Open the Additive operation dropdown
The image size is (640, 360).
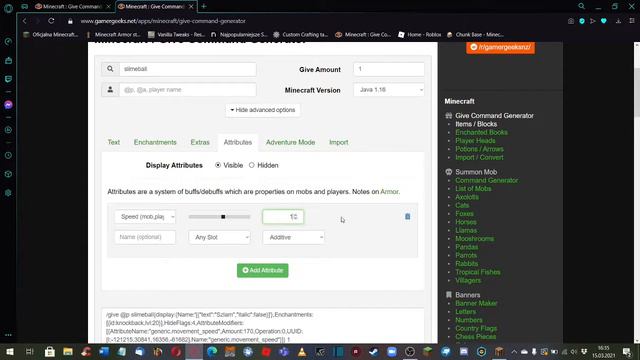tap(293, 237)
